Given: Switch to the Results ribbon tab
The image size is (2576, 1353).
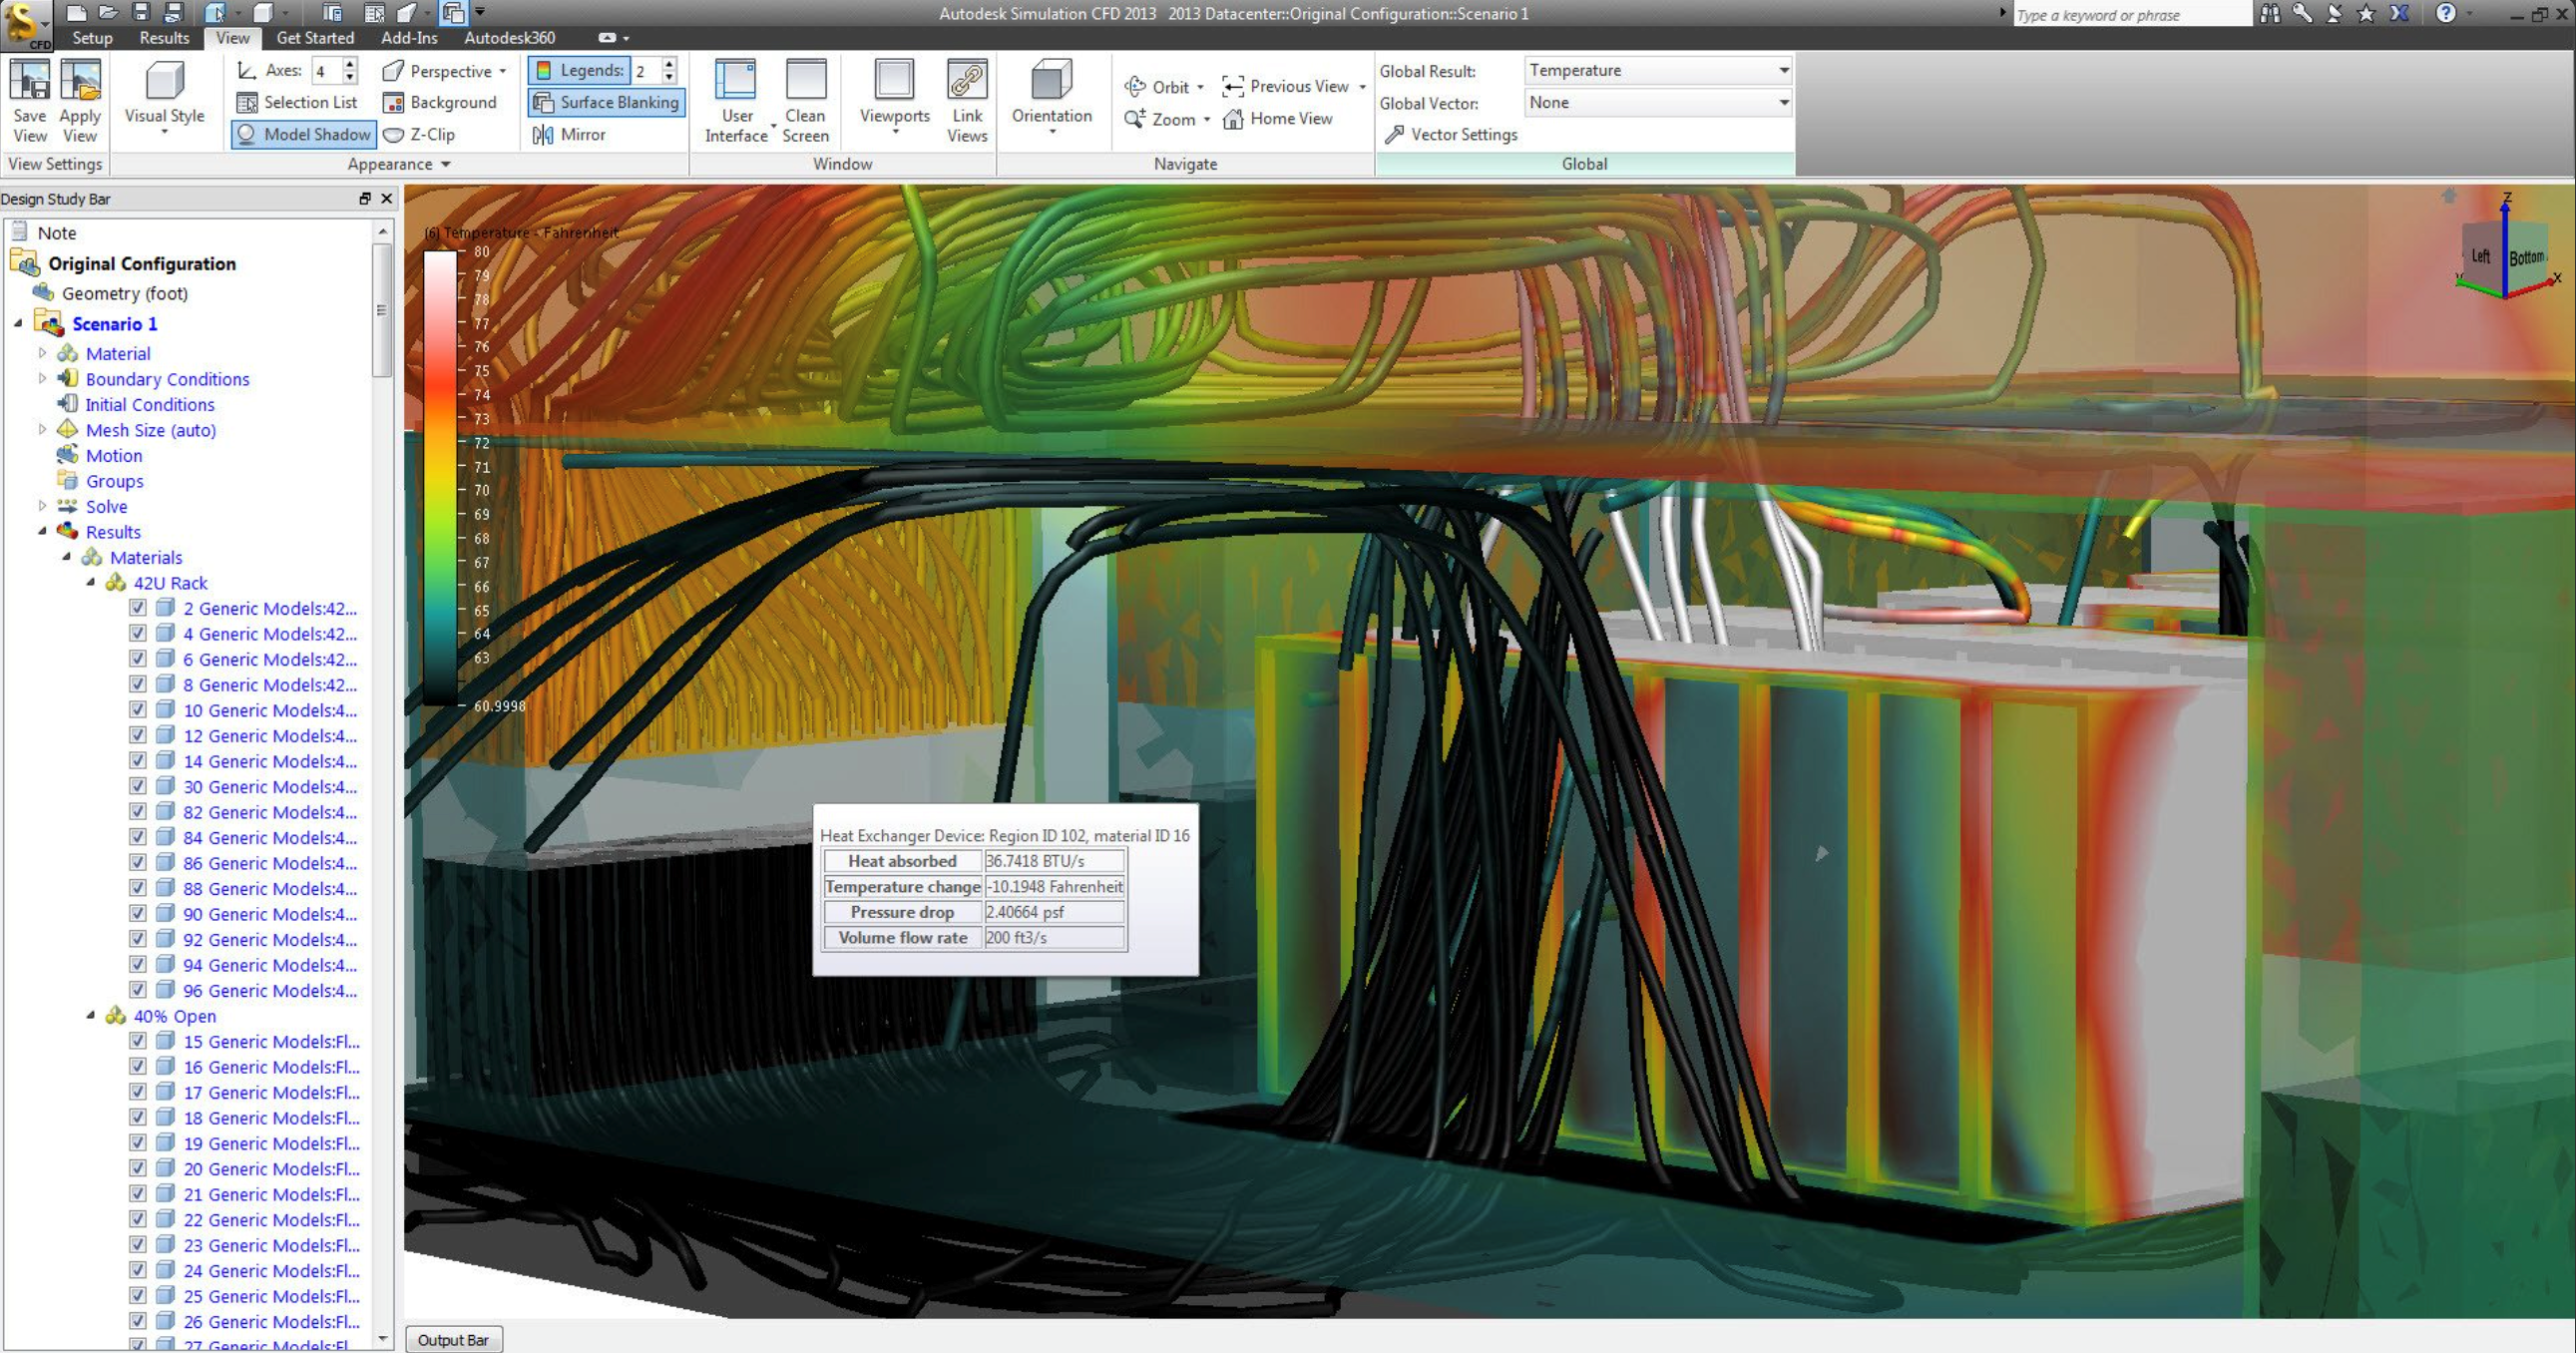Looking at the screenshot, I should [x=164, y=37].
